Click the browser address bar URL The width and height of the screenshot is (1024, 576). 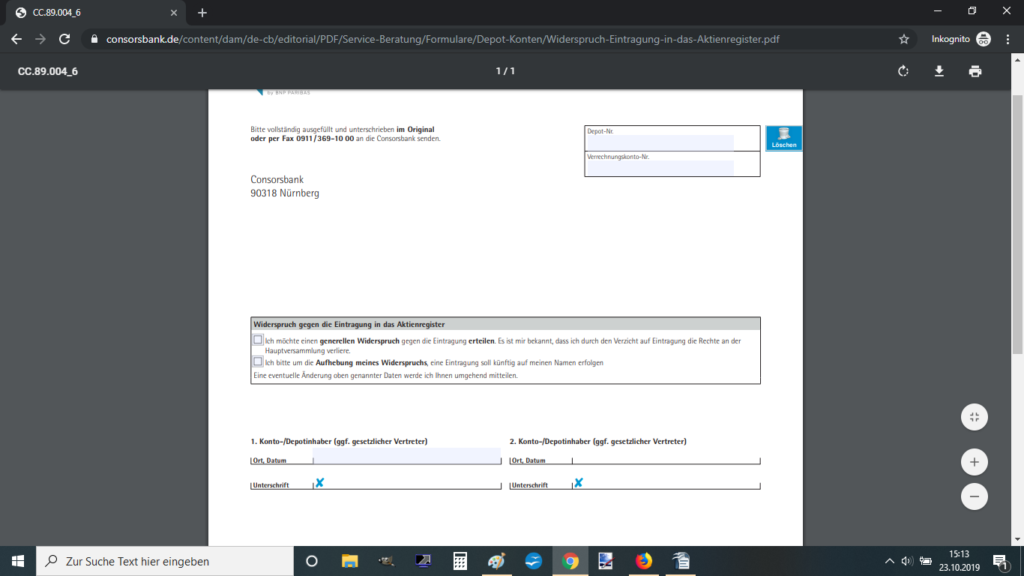443,39
